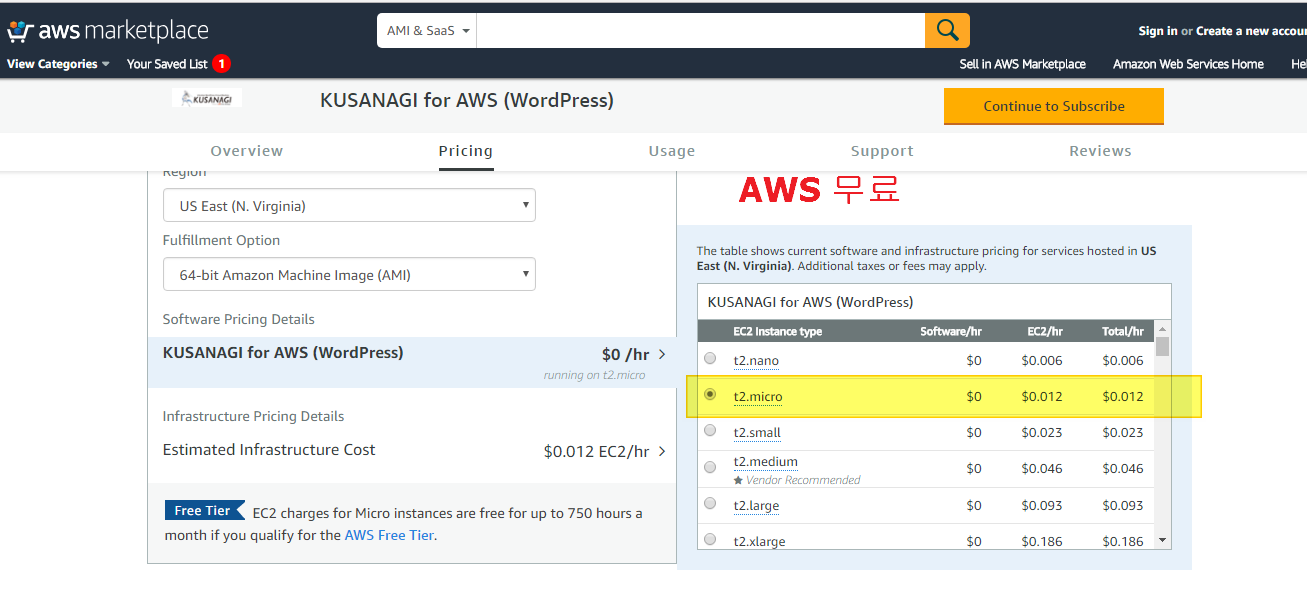Click the $0.012 EC2/hr estimated cost value
Screen dimensions: 1307x604
[597, 451]
